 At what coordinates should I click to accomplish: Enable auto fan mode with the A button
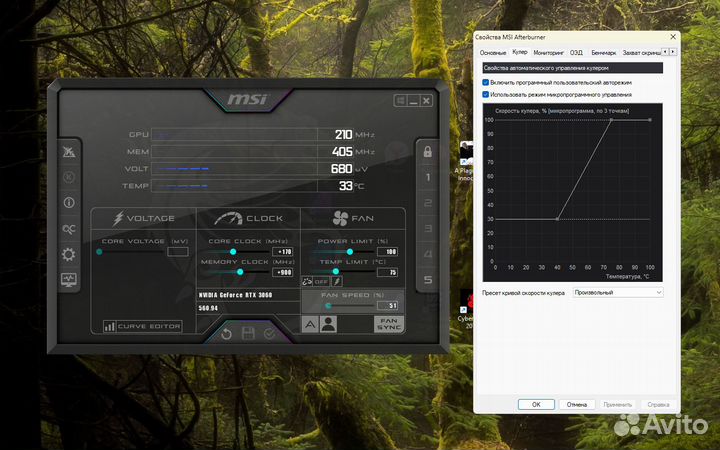(310, 324)
